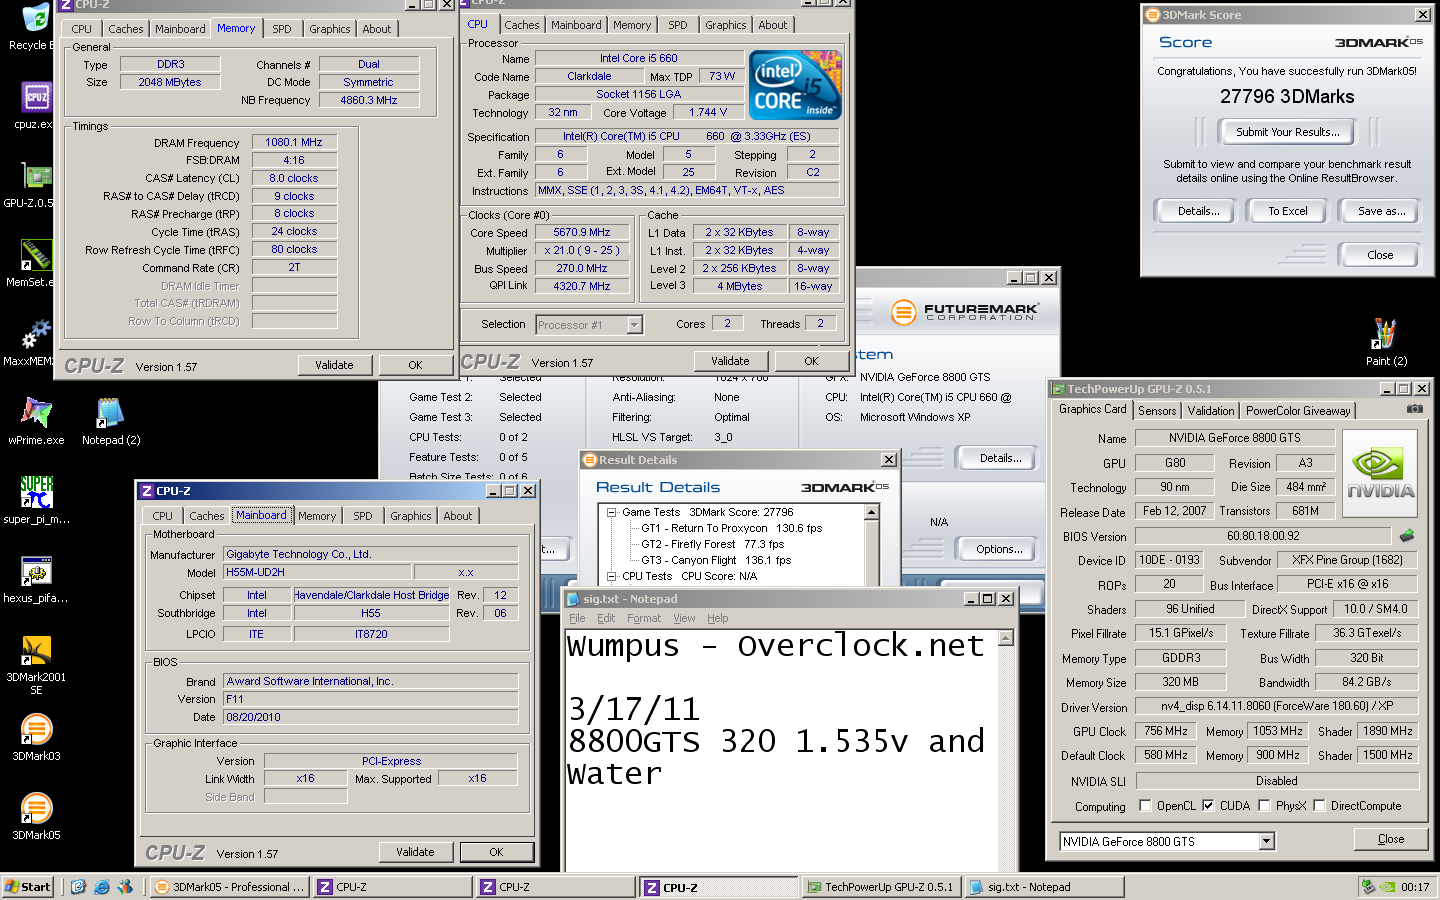The height and width of the screenshot is (900, 1440).
Task: Open SPD tab in Mainboard CPU-Z window
Action: 362,516
